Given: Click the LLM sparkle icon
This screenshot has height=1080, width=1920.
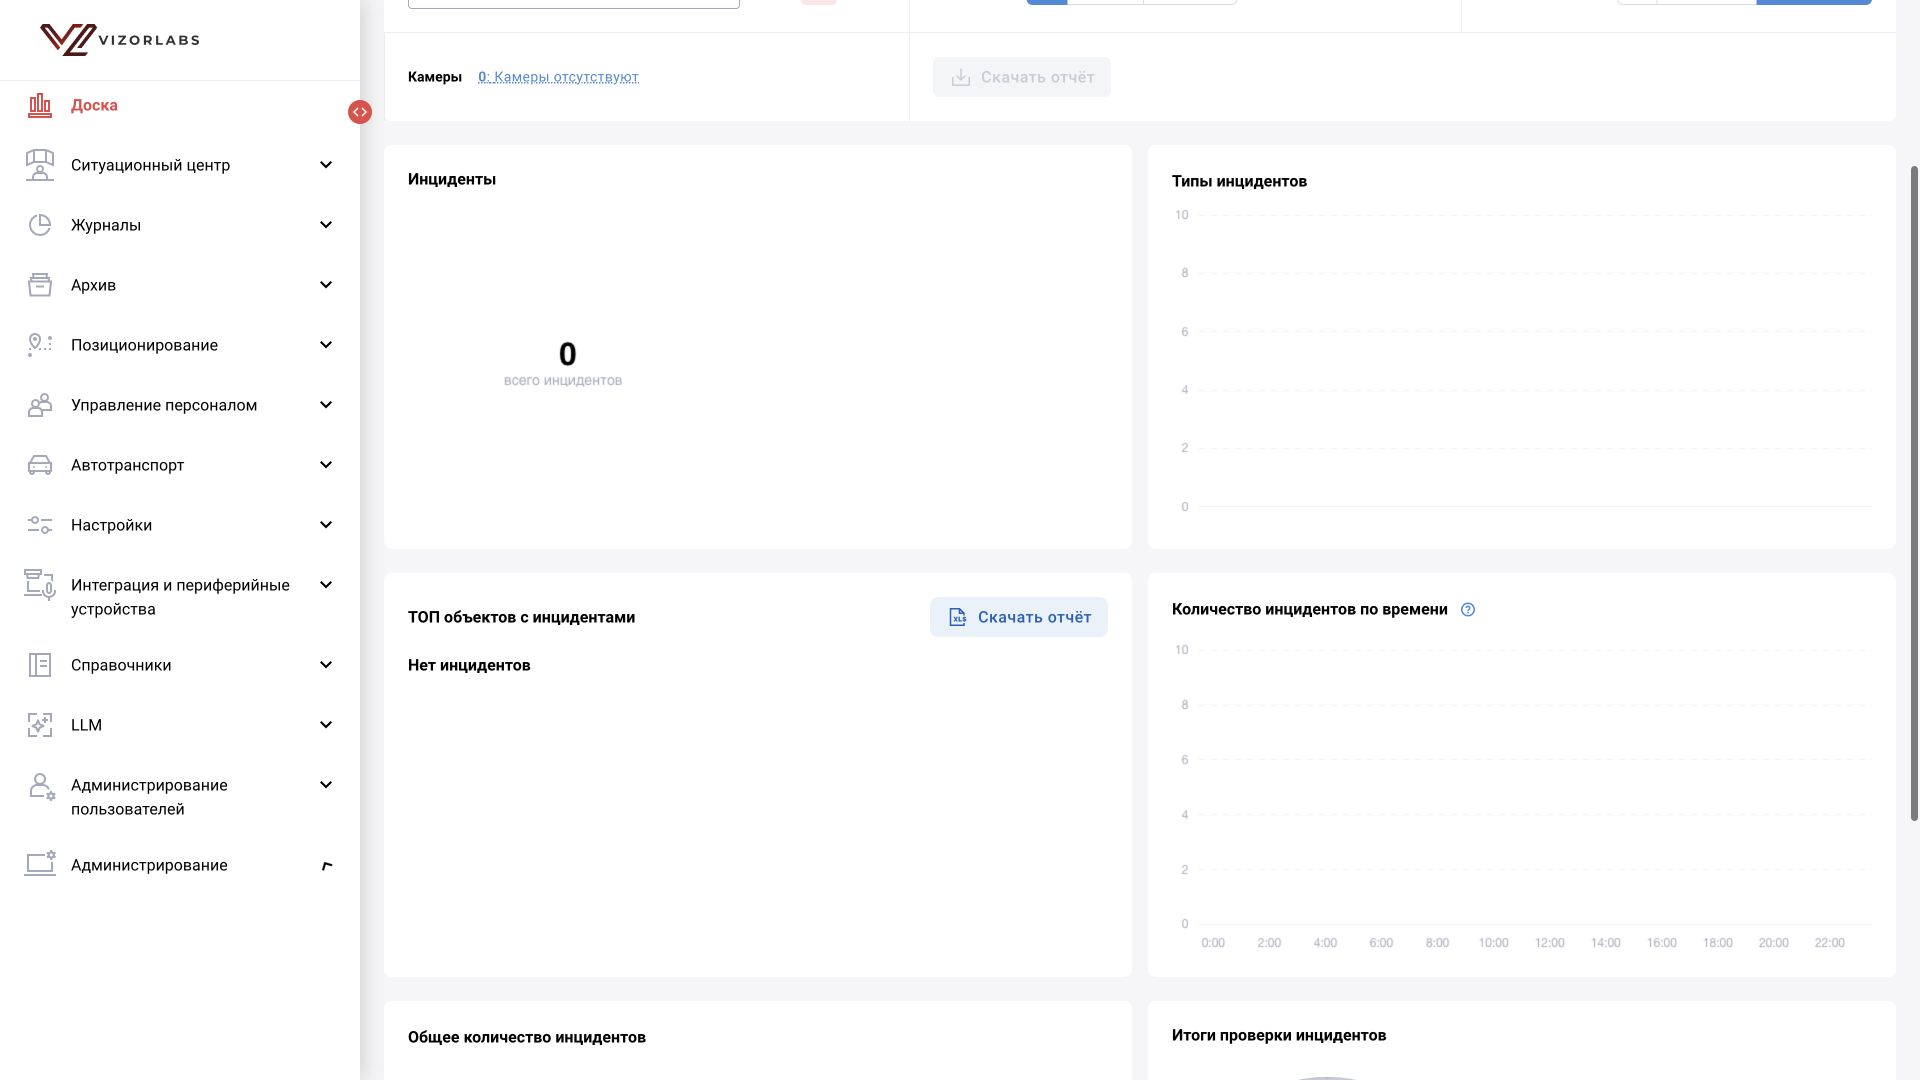Looking at the screenshot, I should (40, 725).
